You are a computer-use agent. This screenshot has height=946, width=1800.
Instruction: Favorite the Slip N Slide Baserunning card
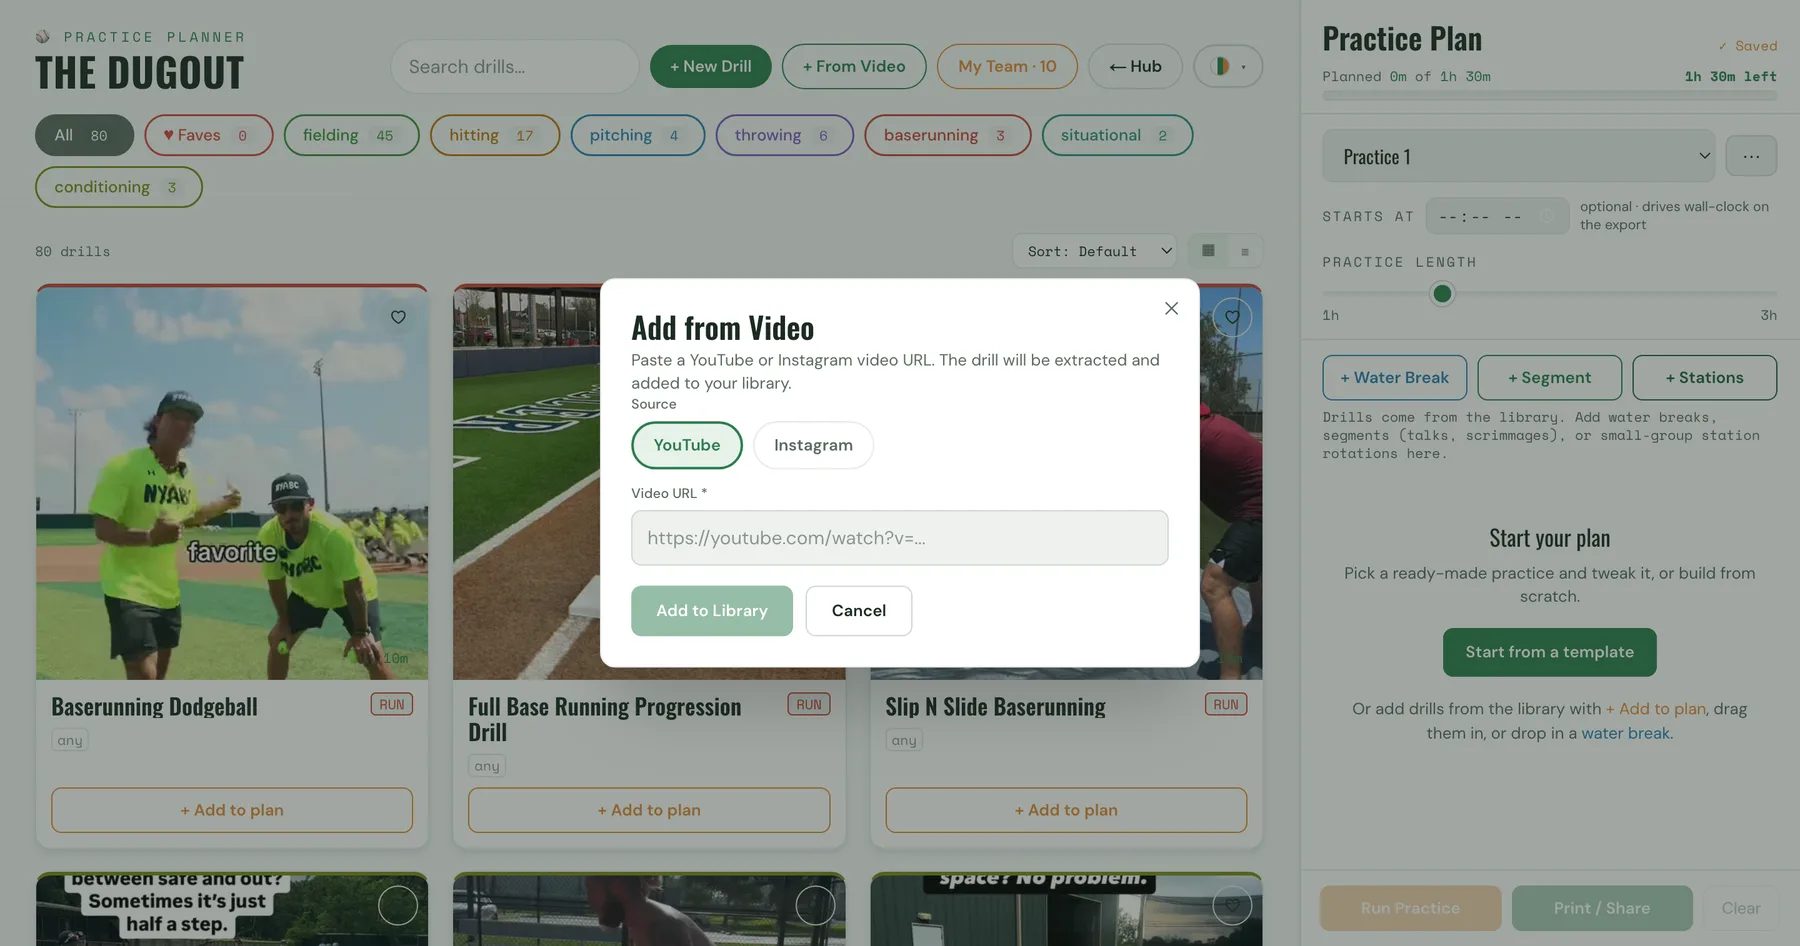[1232, 317]
